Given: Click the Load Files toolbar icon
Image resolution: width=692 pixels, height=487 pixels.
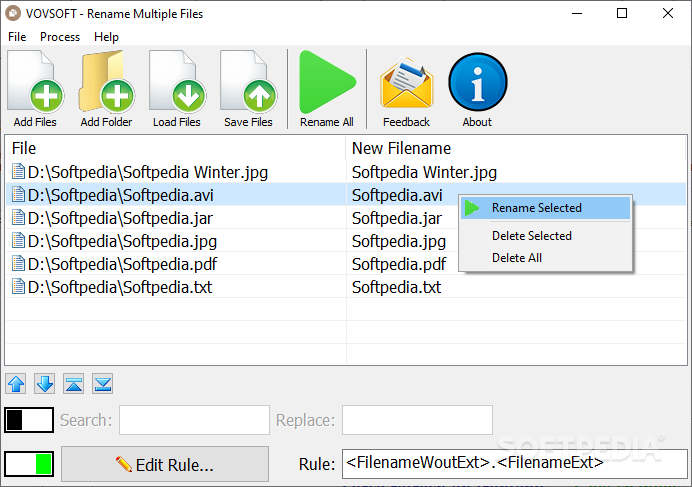Looking at the screenshot, I should [x=177, y=82].
